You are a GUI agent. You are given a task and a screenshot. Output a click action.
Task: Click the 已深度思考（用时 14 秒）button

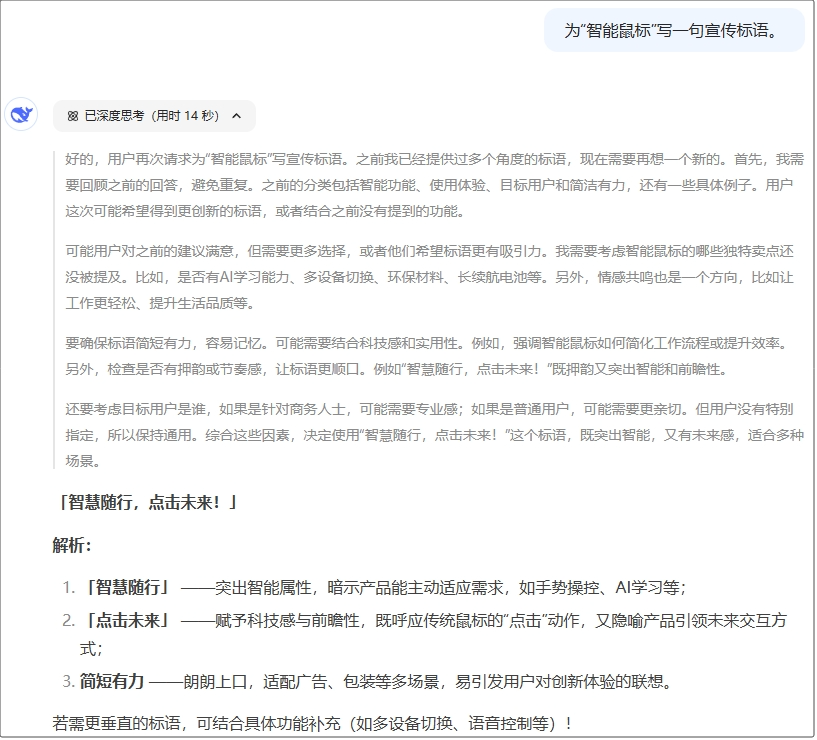(x=154, y=116)
